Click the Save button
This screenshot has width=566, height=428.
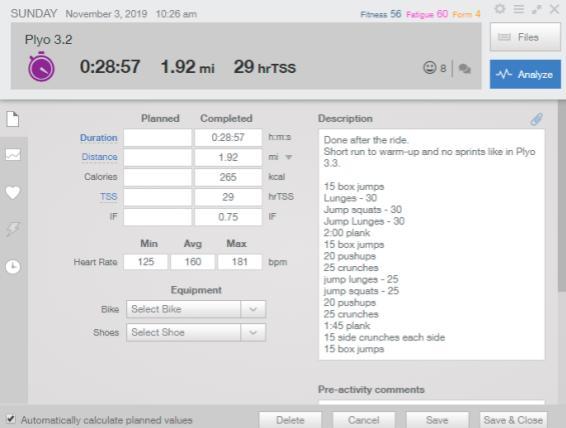[437, 420]
